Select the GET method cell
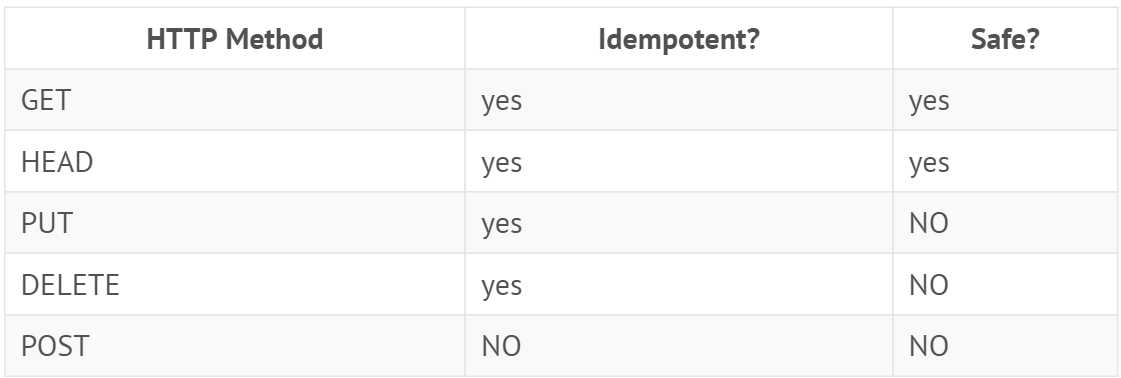This screenshot has width=1121, height=378. point(234,100)
